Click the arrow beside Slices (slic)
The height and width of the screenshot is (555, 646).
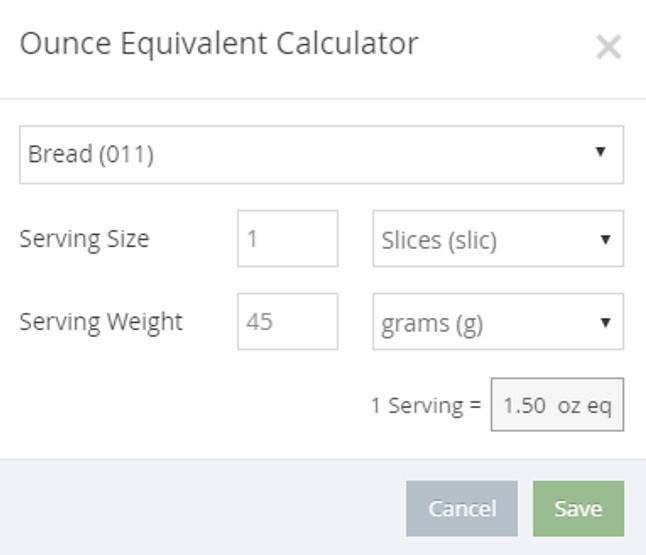604,240
